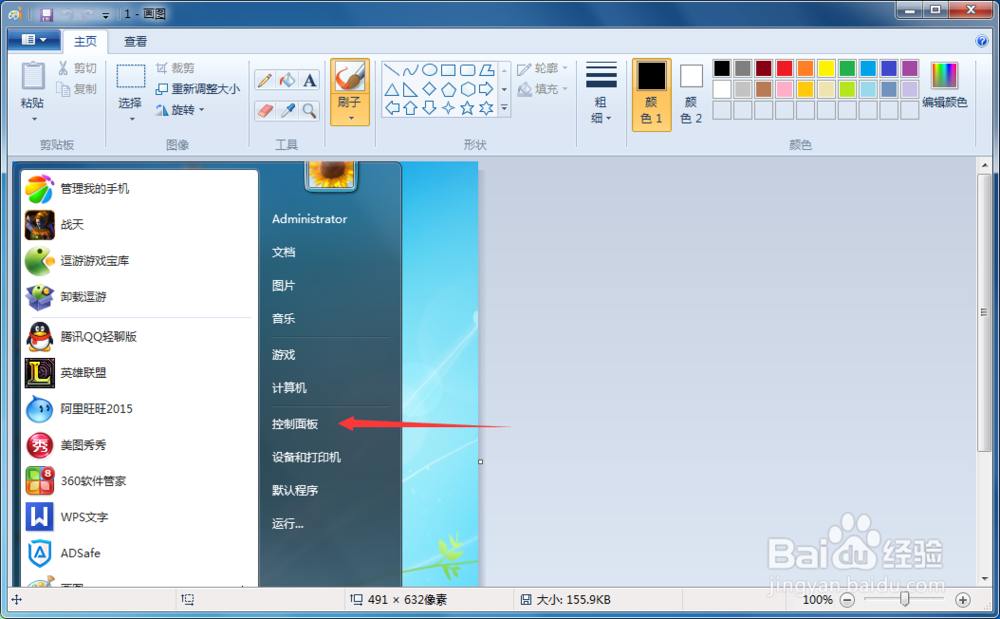Activate Color 2 (颜色 2) background box

pyautogui.click(x=691, y=95)
